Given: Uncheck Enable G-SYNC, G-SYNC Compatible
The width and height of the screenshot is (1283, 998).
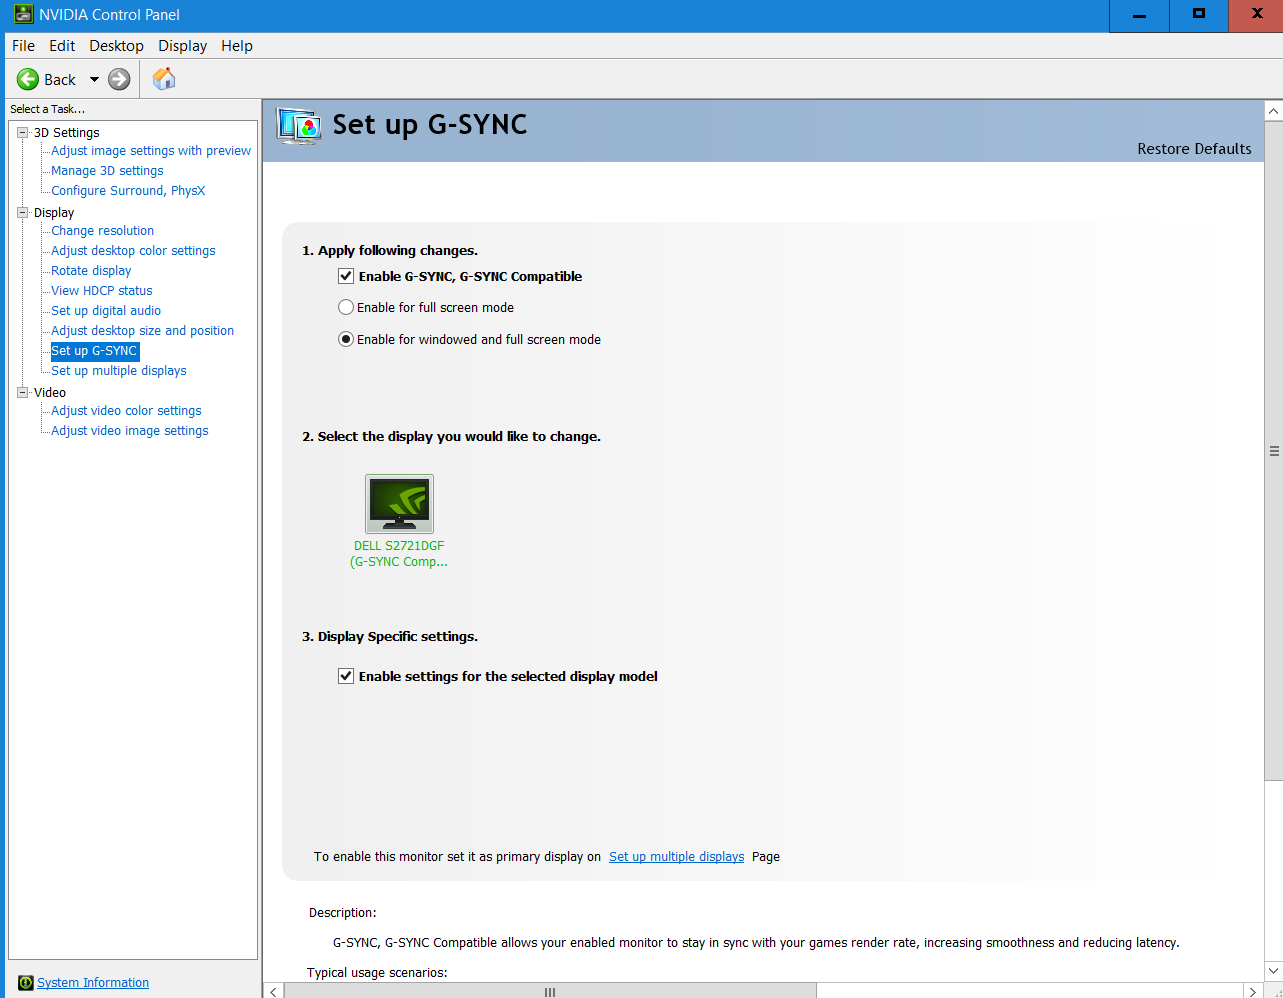Looking at the screenshot, I should point(346,276).
